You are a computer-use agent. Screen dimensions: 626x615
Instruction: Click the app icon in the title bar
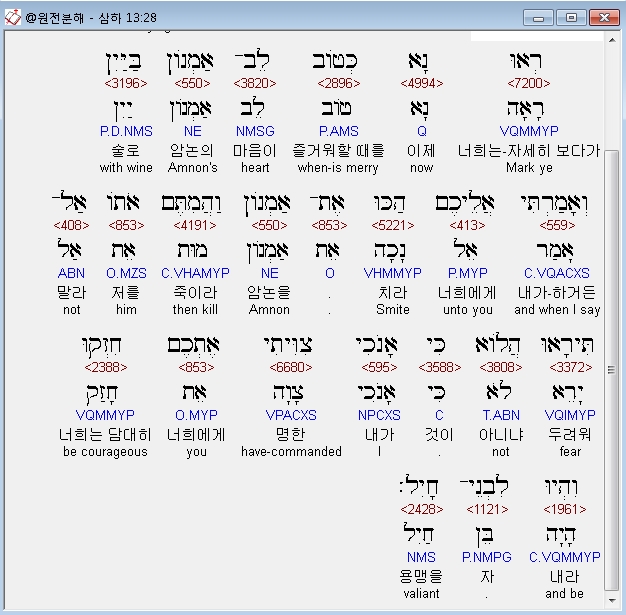tap(12, 17)
